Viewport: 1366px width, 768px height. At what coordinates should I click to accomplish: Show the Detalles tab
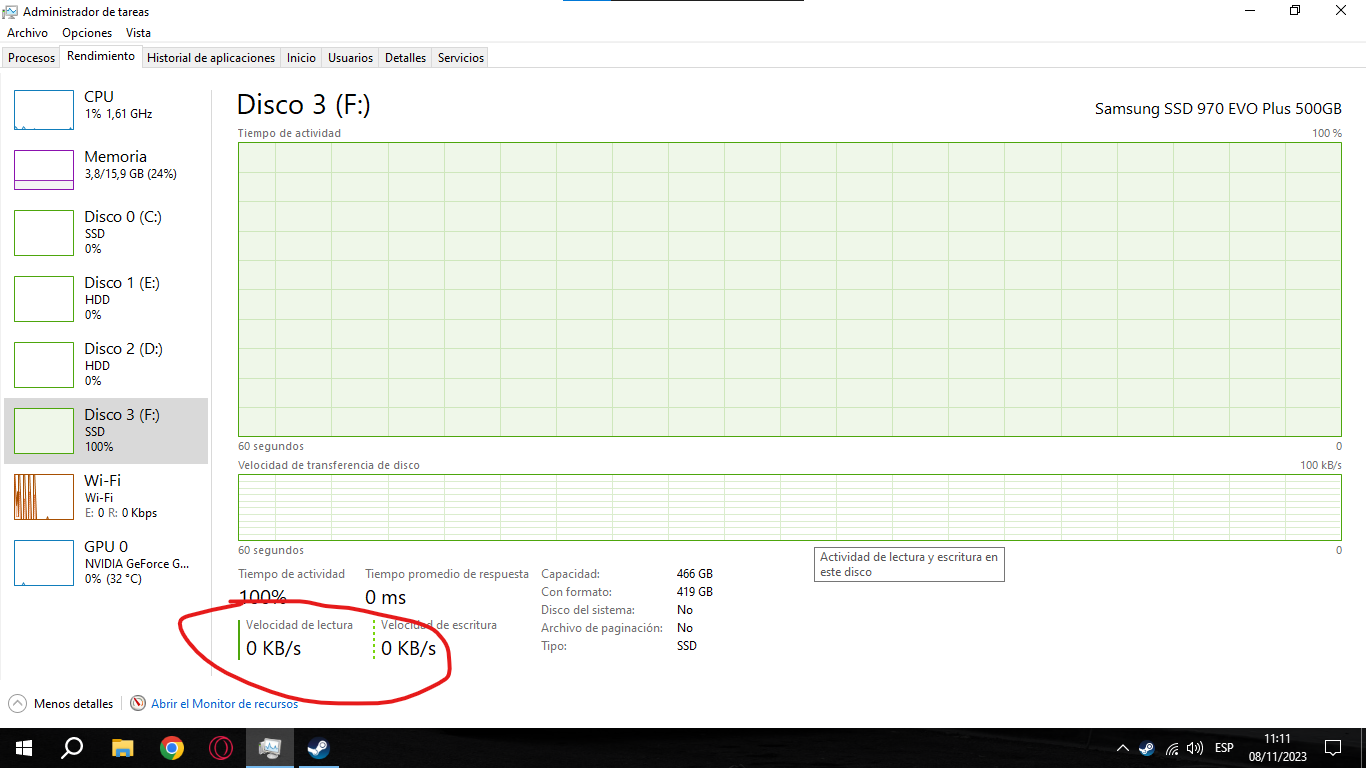point(406,58)
